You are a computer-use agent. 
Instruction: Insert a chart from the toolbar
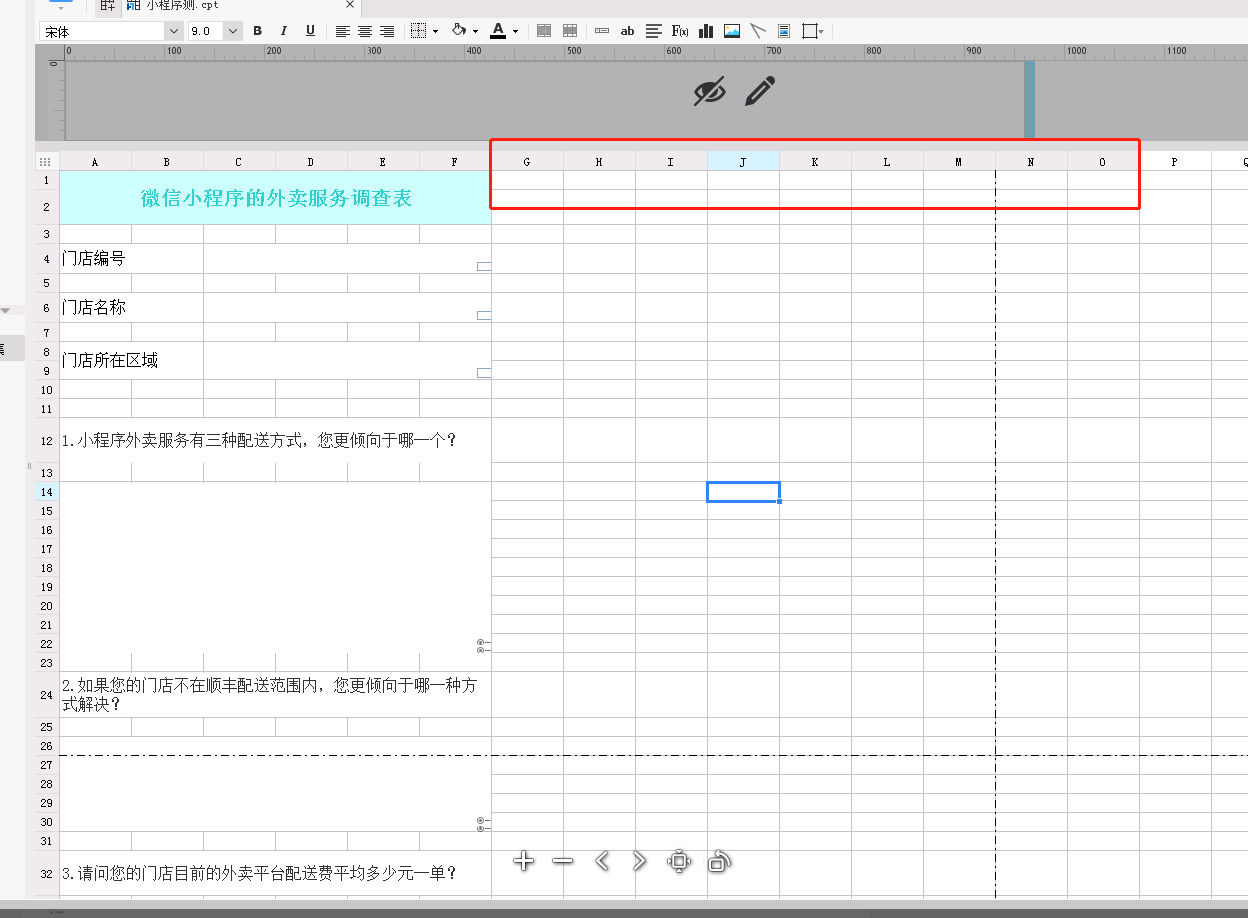[706, 31]
